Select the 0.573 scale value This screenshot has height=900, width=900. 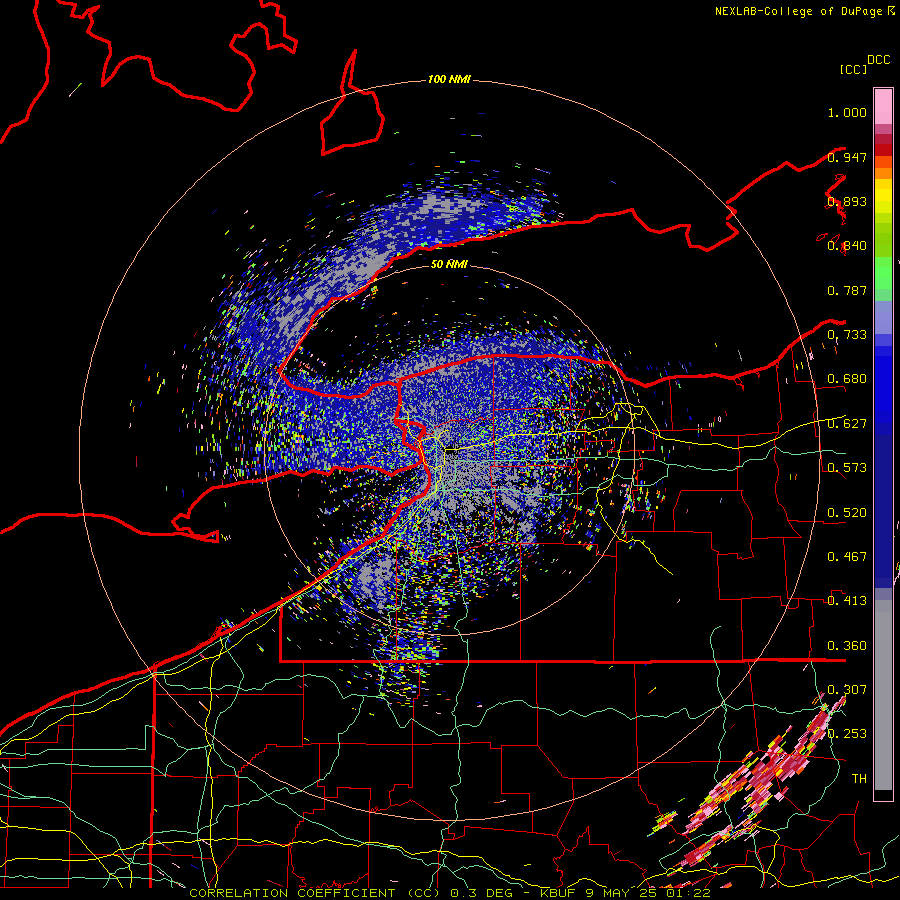tap(847, 468)
